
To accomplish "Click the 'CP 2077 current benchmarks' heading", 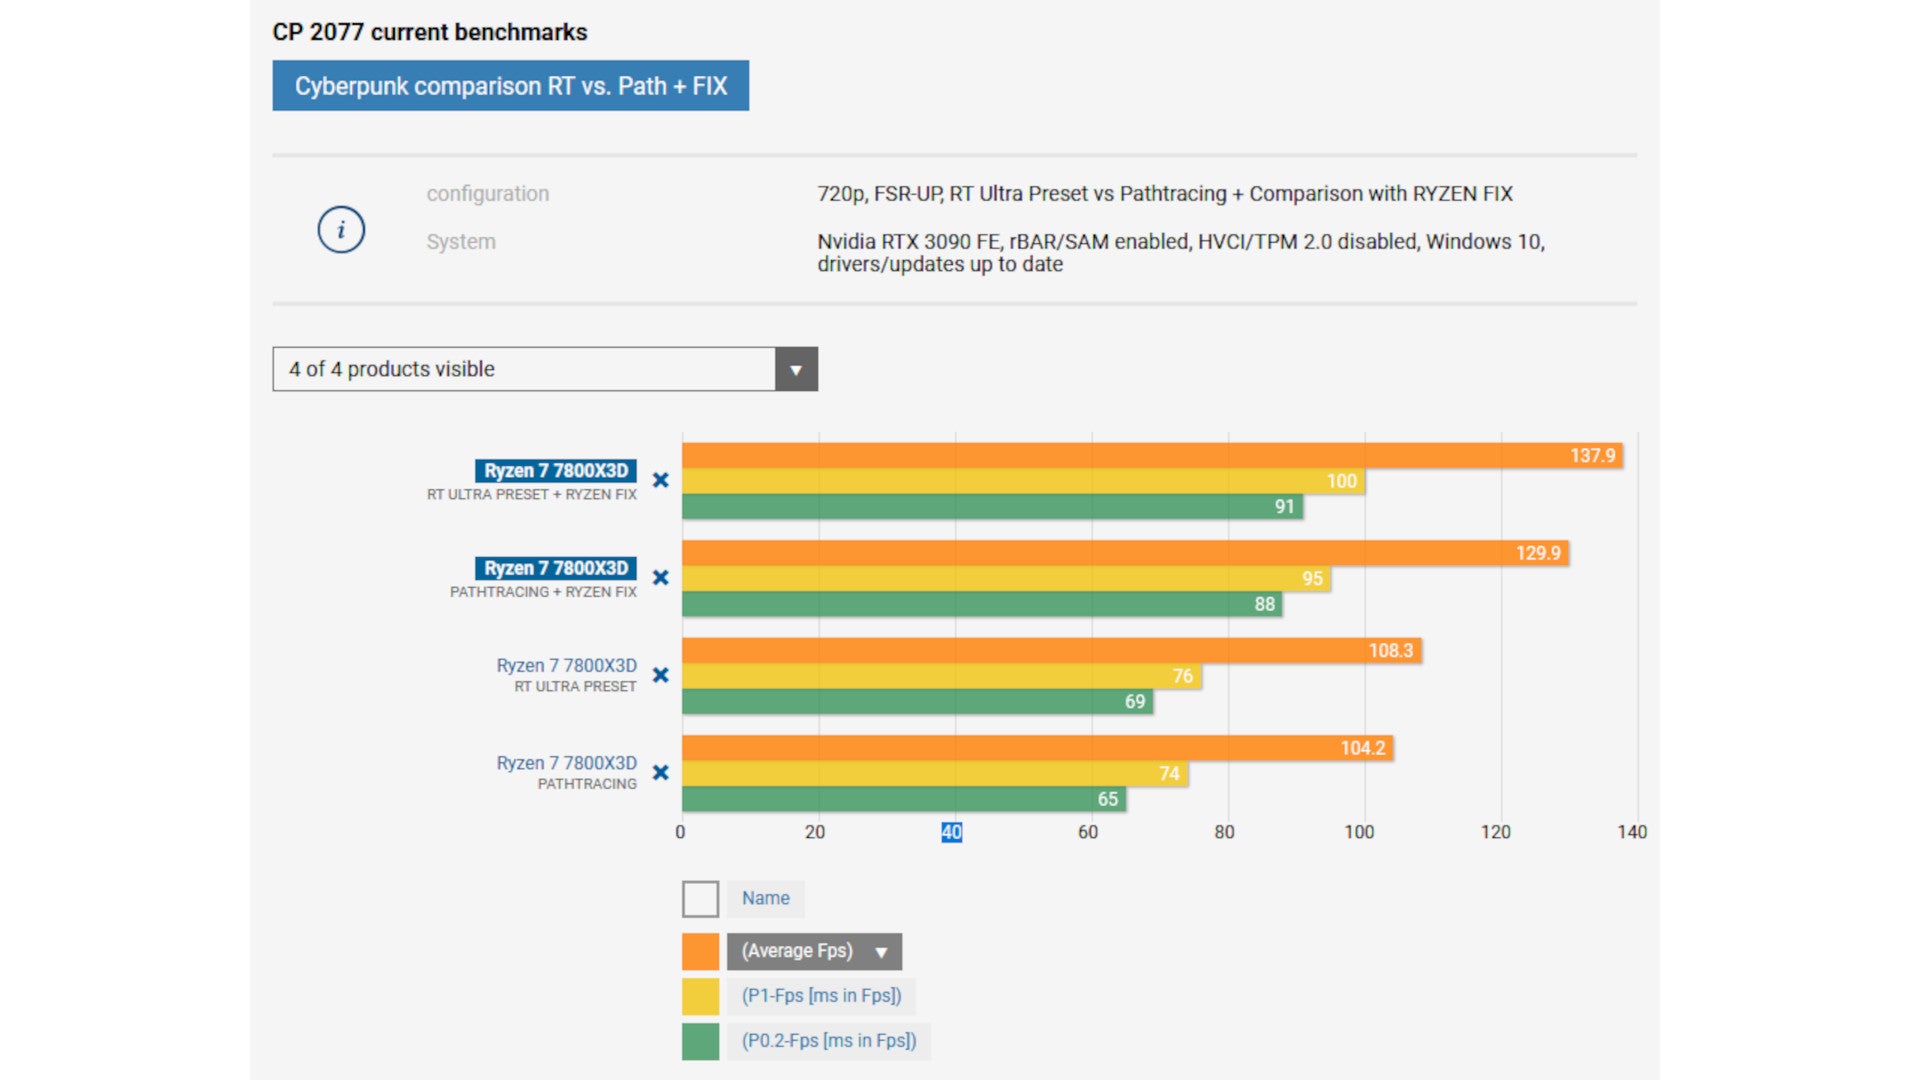I will point(430,32).
